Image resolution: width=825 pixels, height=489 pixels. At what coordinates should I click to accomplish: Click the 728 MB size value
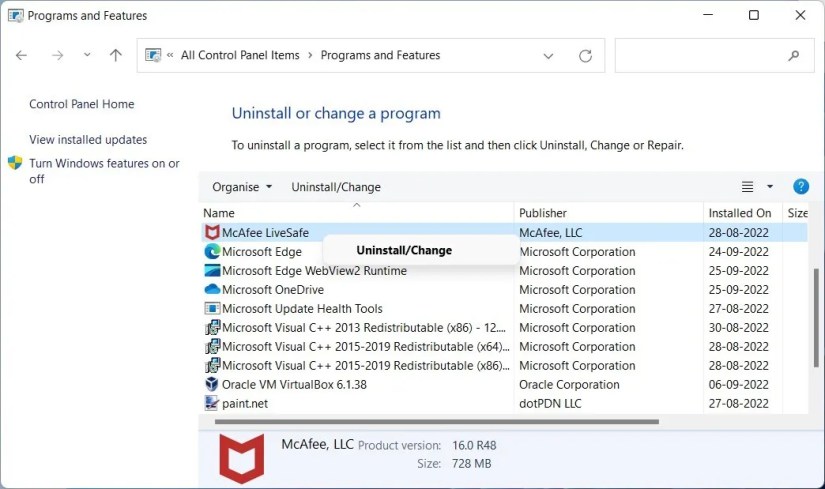(x=471, y=464)
